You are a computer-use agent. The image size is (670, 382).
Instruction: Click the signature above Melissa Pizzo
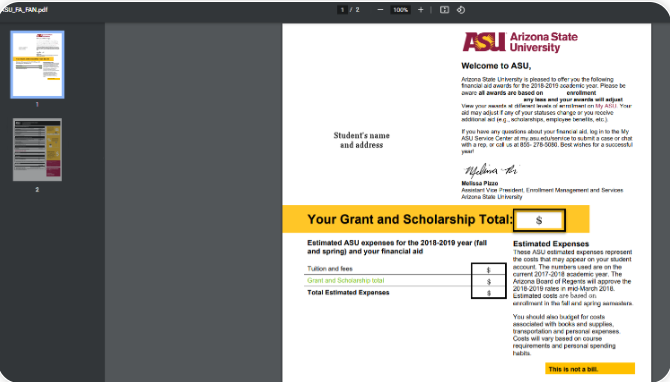(491, 170)
